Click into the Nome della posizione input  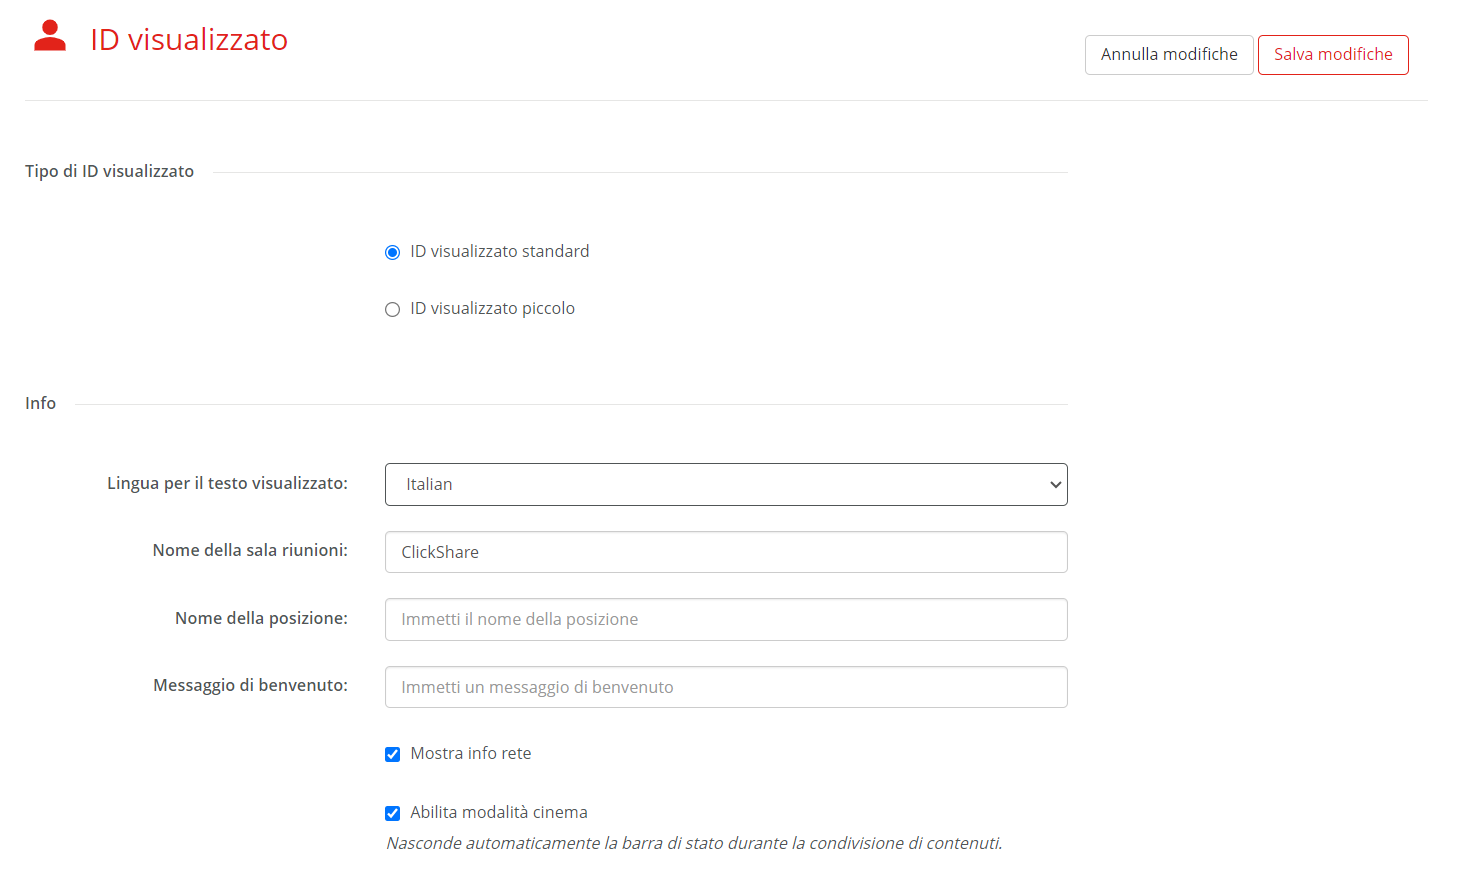click(726, 619)
